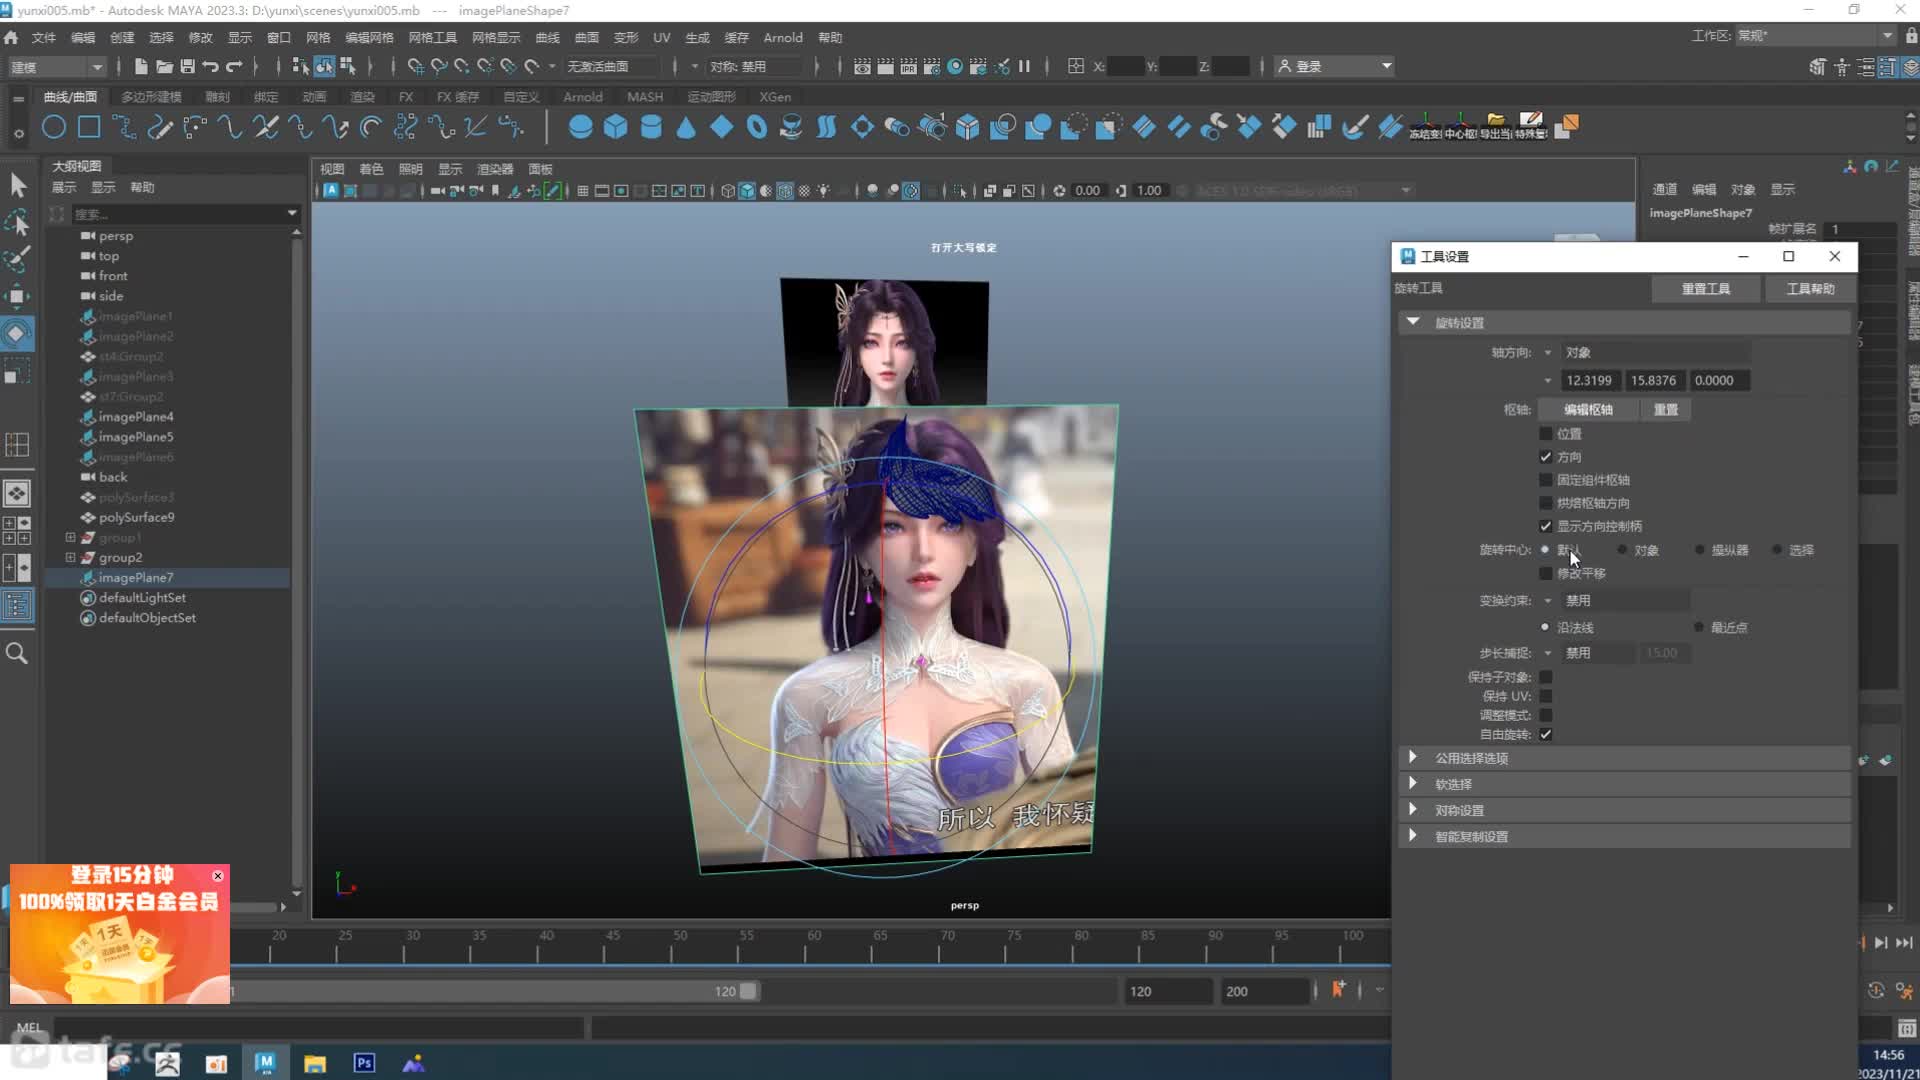Click frame 50 on the time slider
The width and height of the screenshot is (1920, 1080).
point(680,944)
